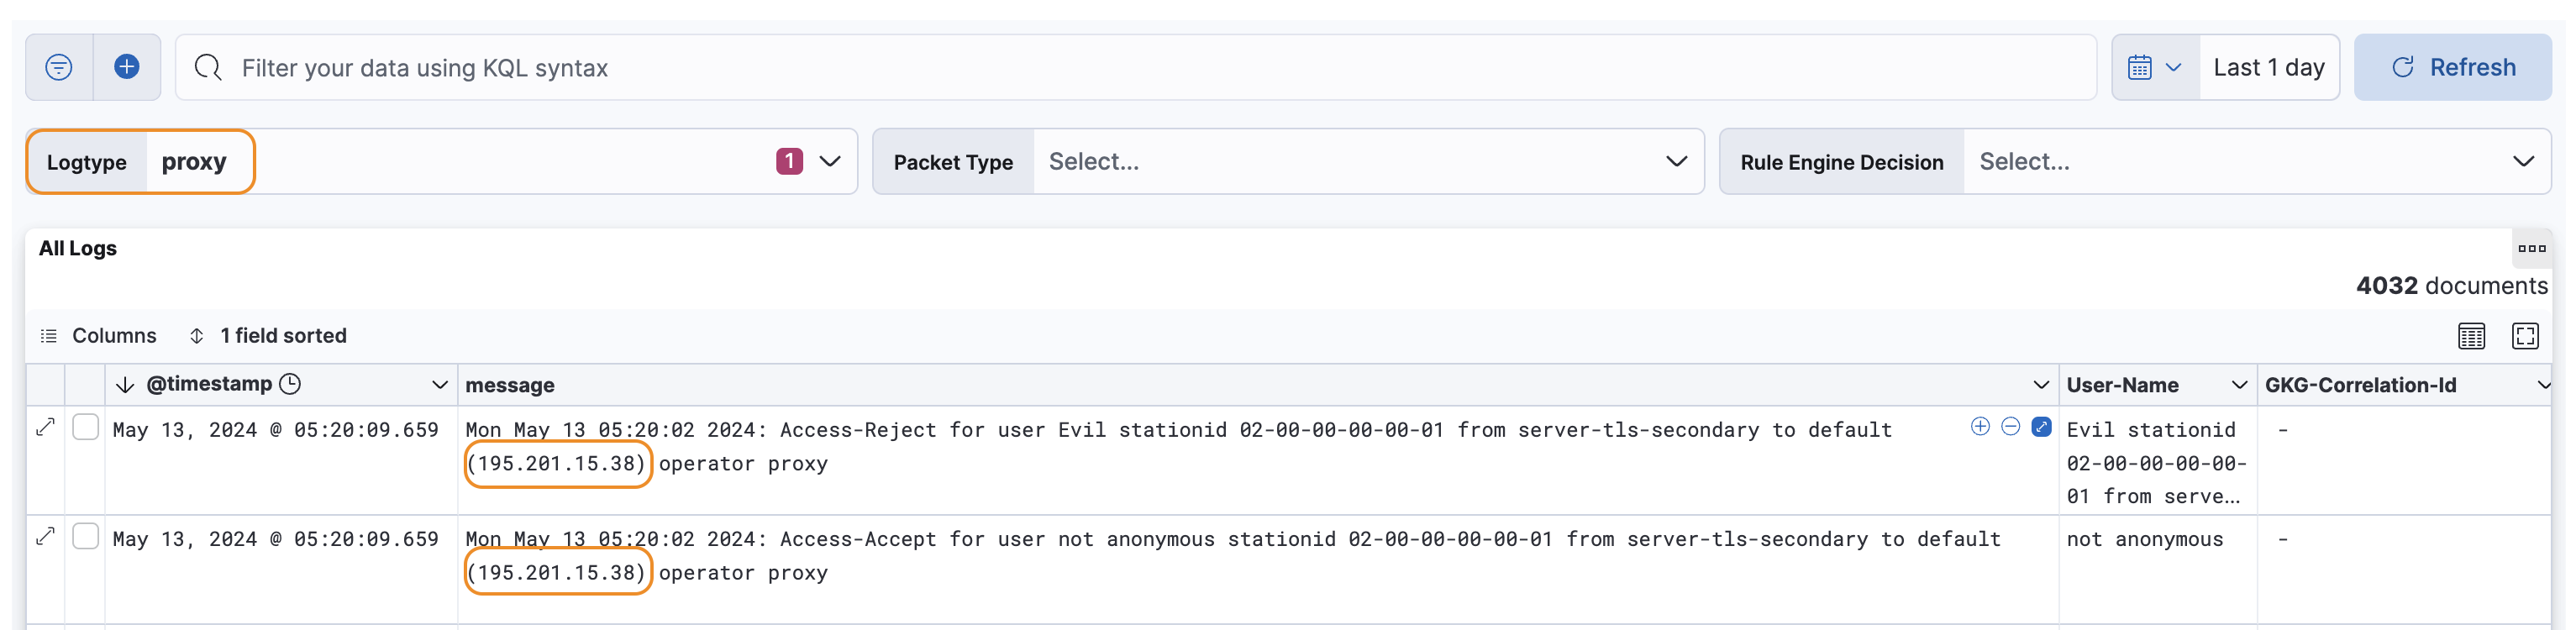Select the checkbox for the Access-Reject row

point(86,428)
